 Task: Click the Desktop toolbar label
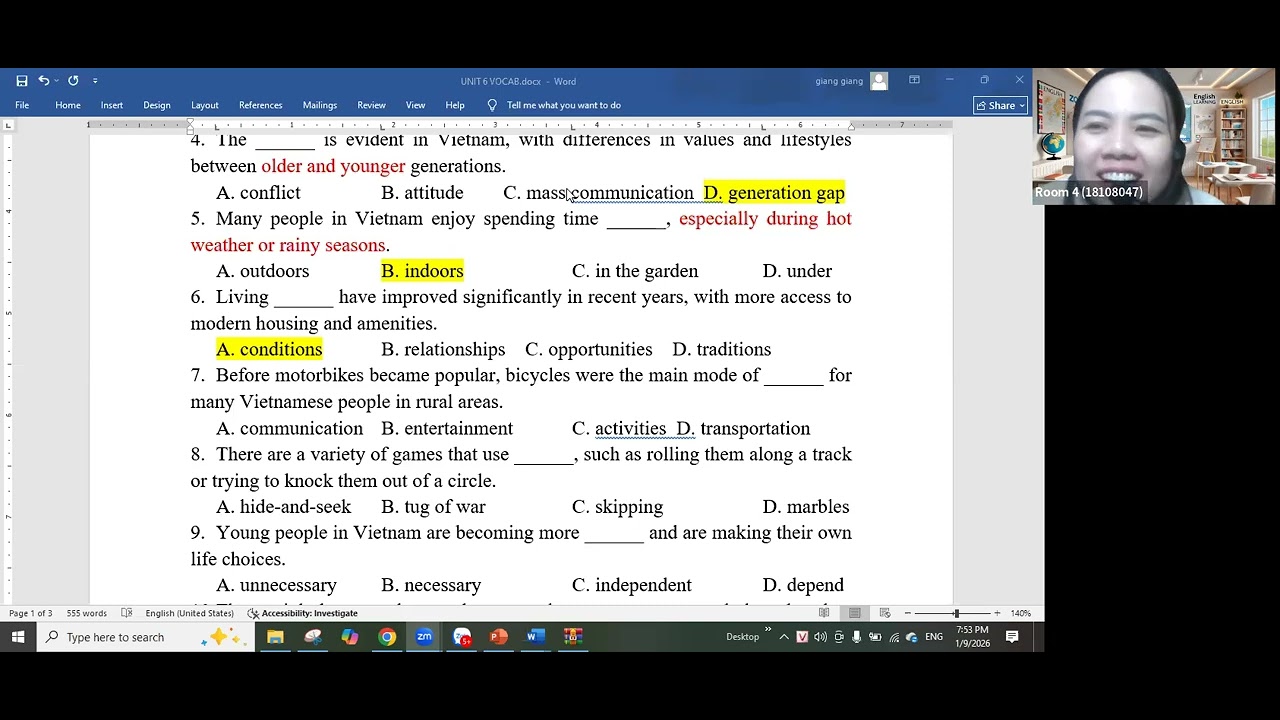(742, 637)
